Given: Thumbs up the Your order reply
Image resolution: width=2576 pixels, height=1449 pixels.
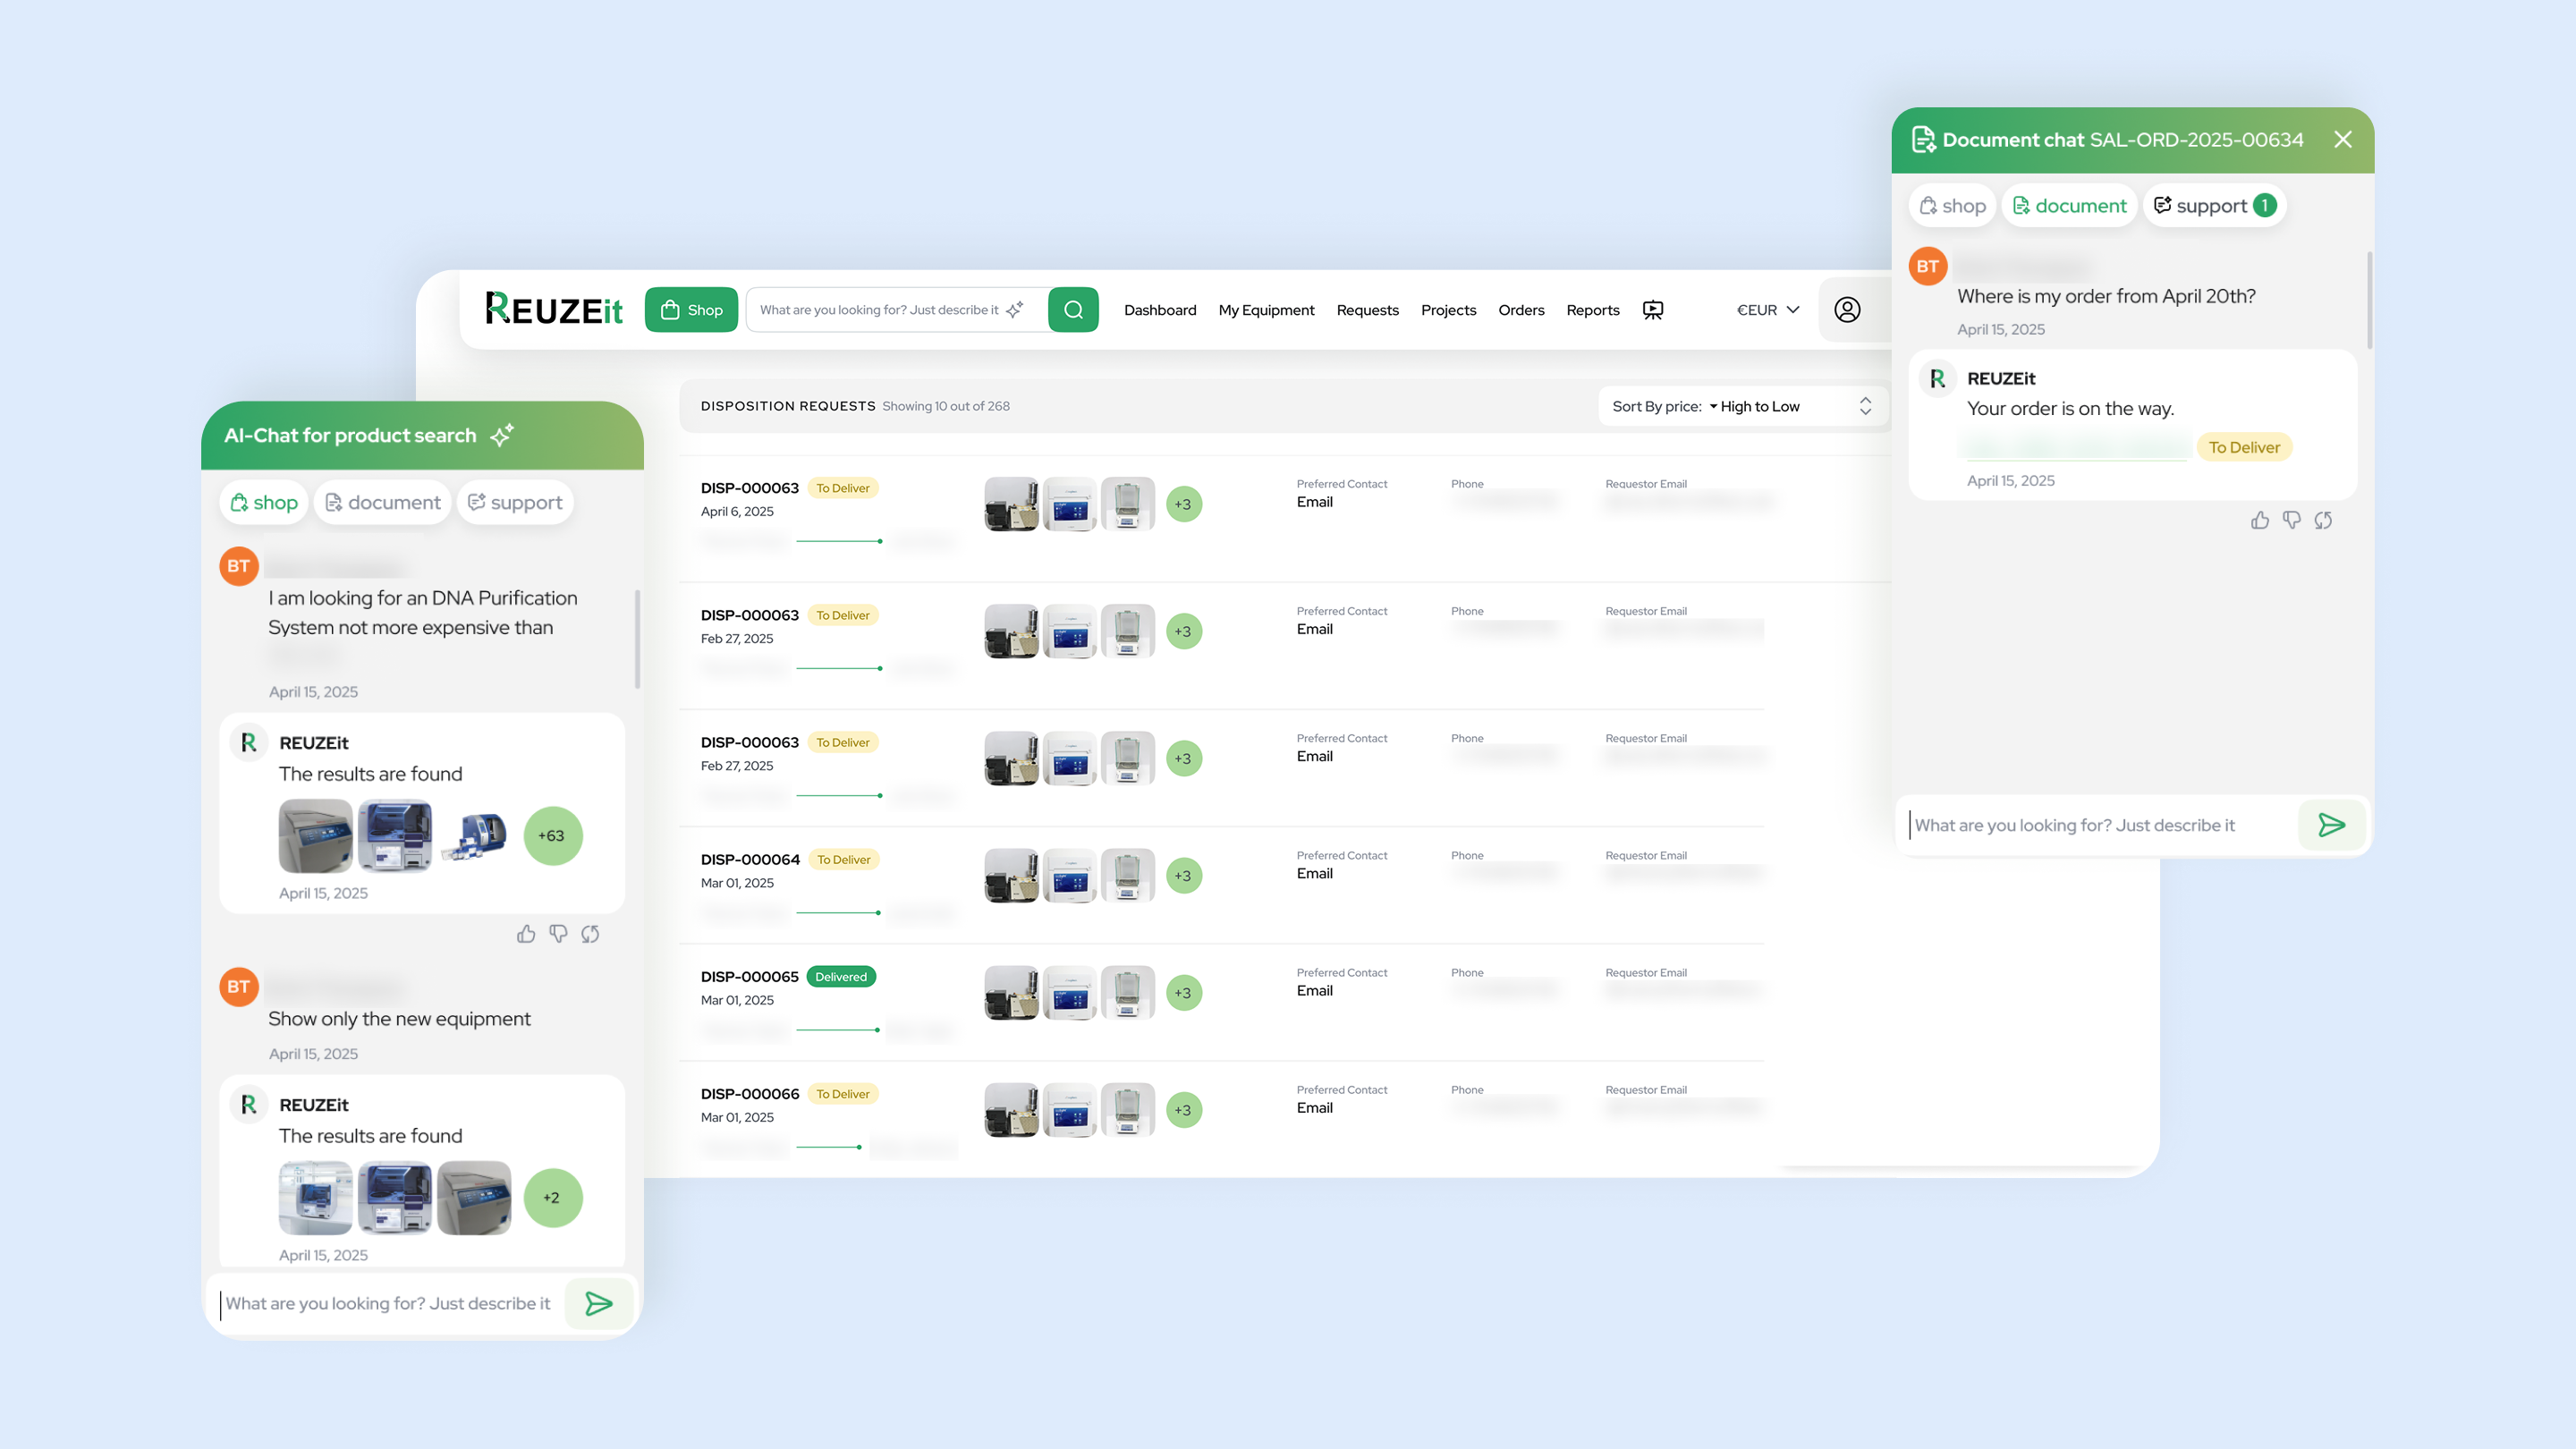Looking at the screenshot, I should point(2259,520).
